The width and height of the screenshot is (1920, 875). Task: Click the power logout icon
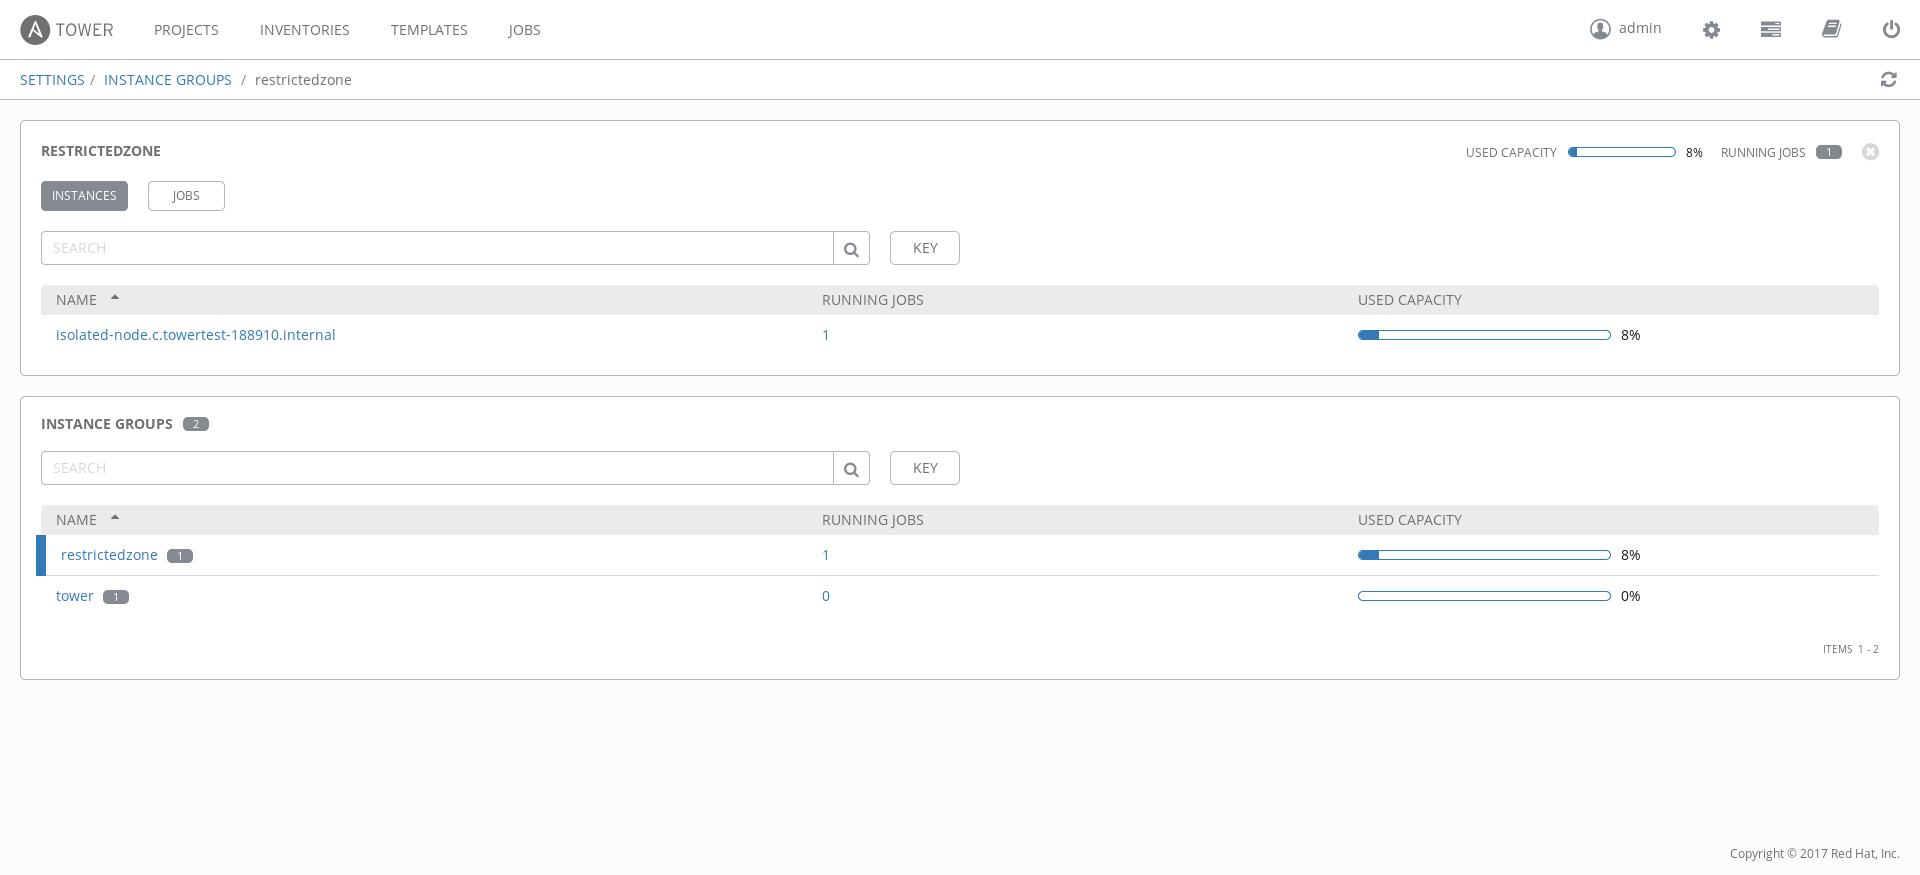tap(1890, 30)
